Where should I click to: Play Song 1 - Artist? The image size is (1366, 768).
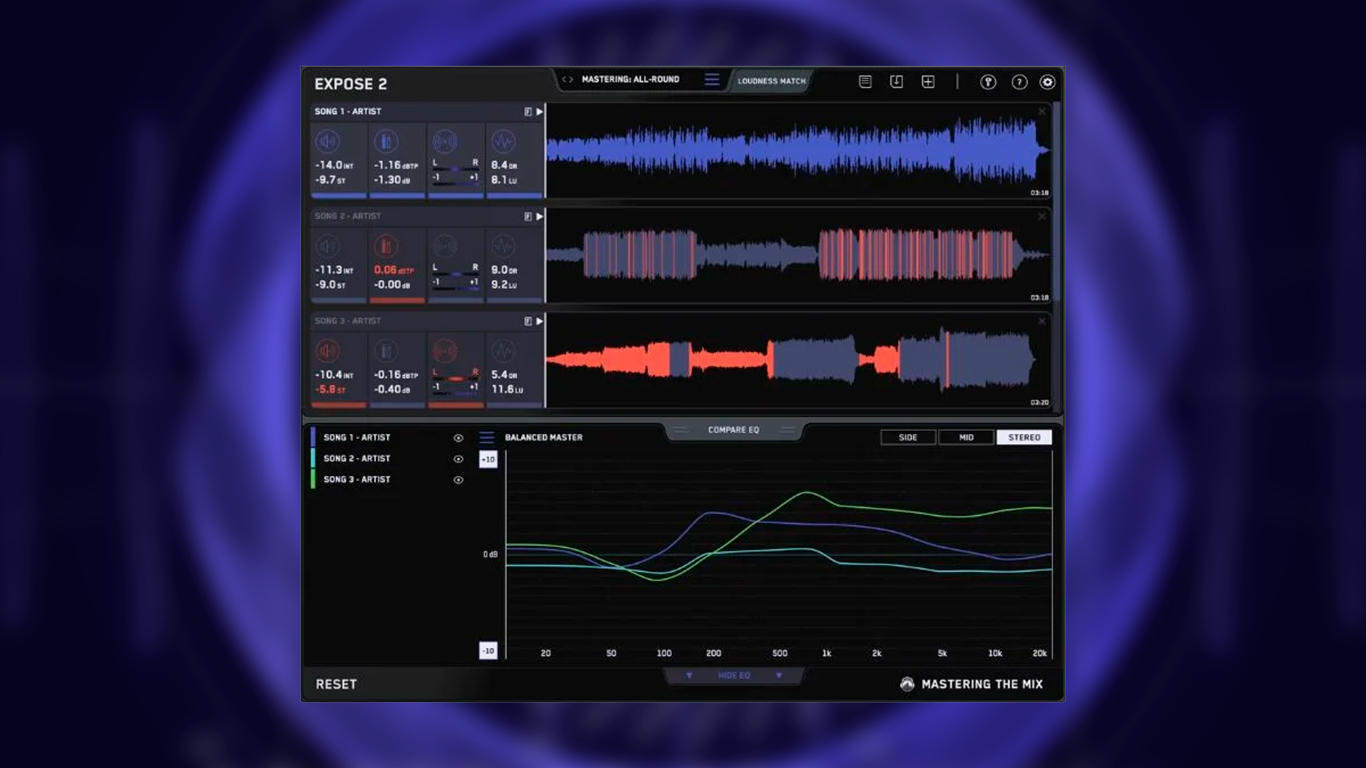pyautogui.click(x=540, y=112)
